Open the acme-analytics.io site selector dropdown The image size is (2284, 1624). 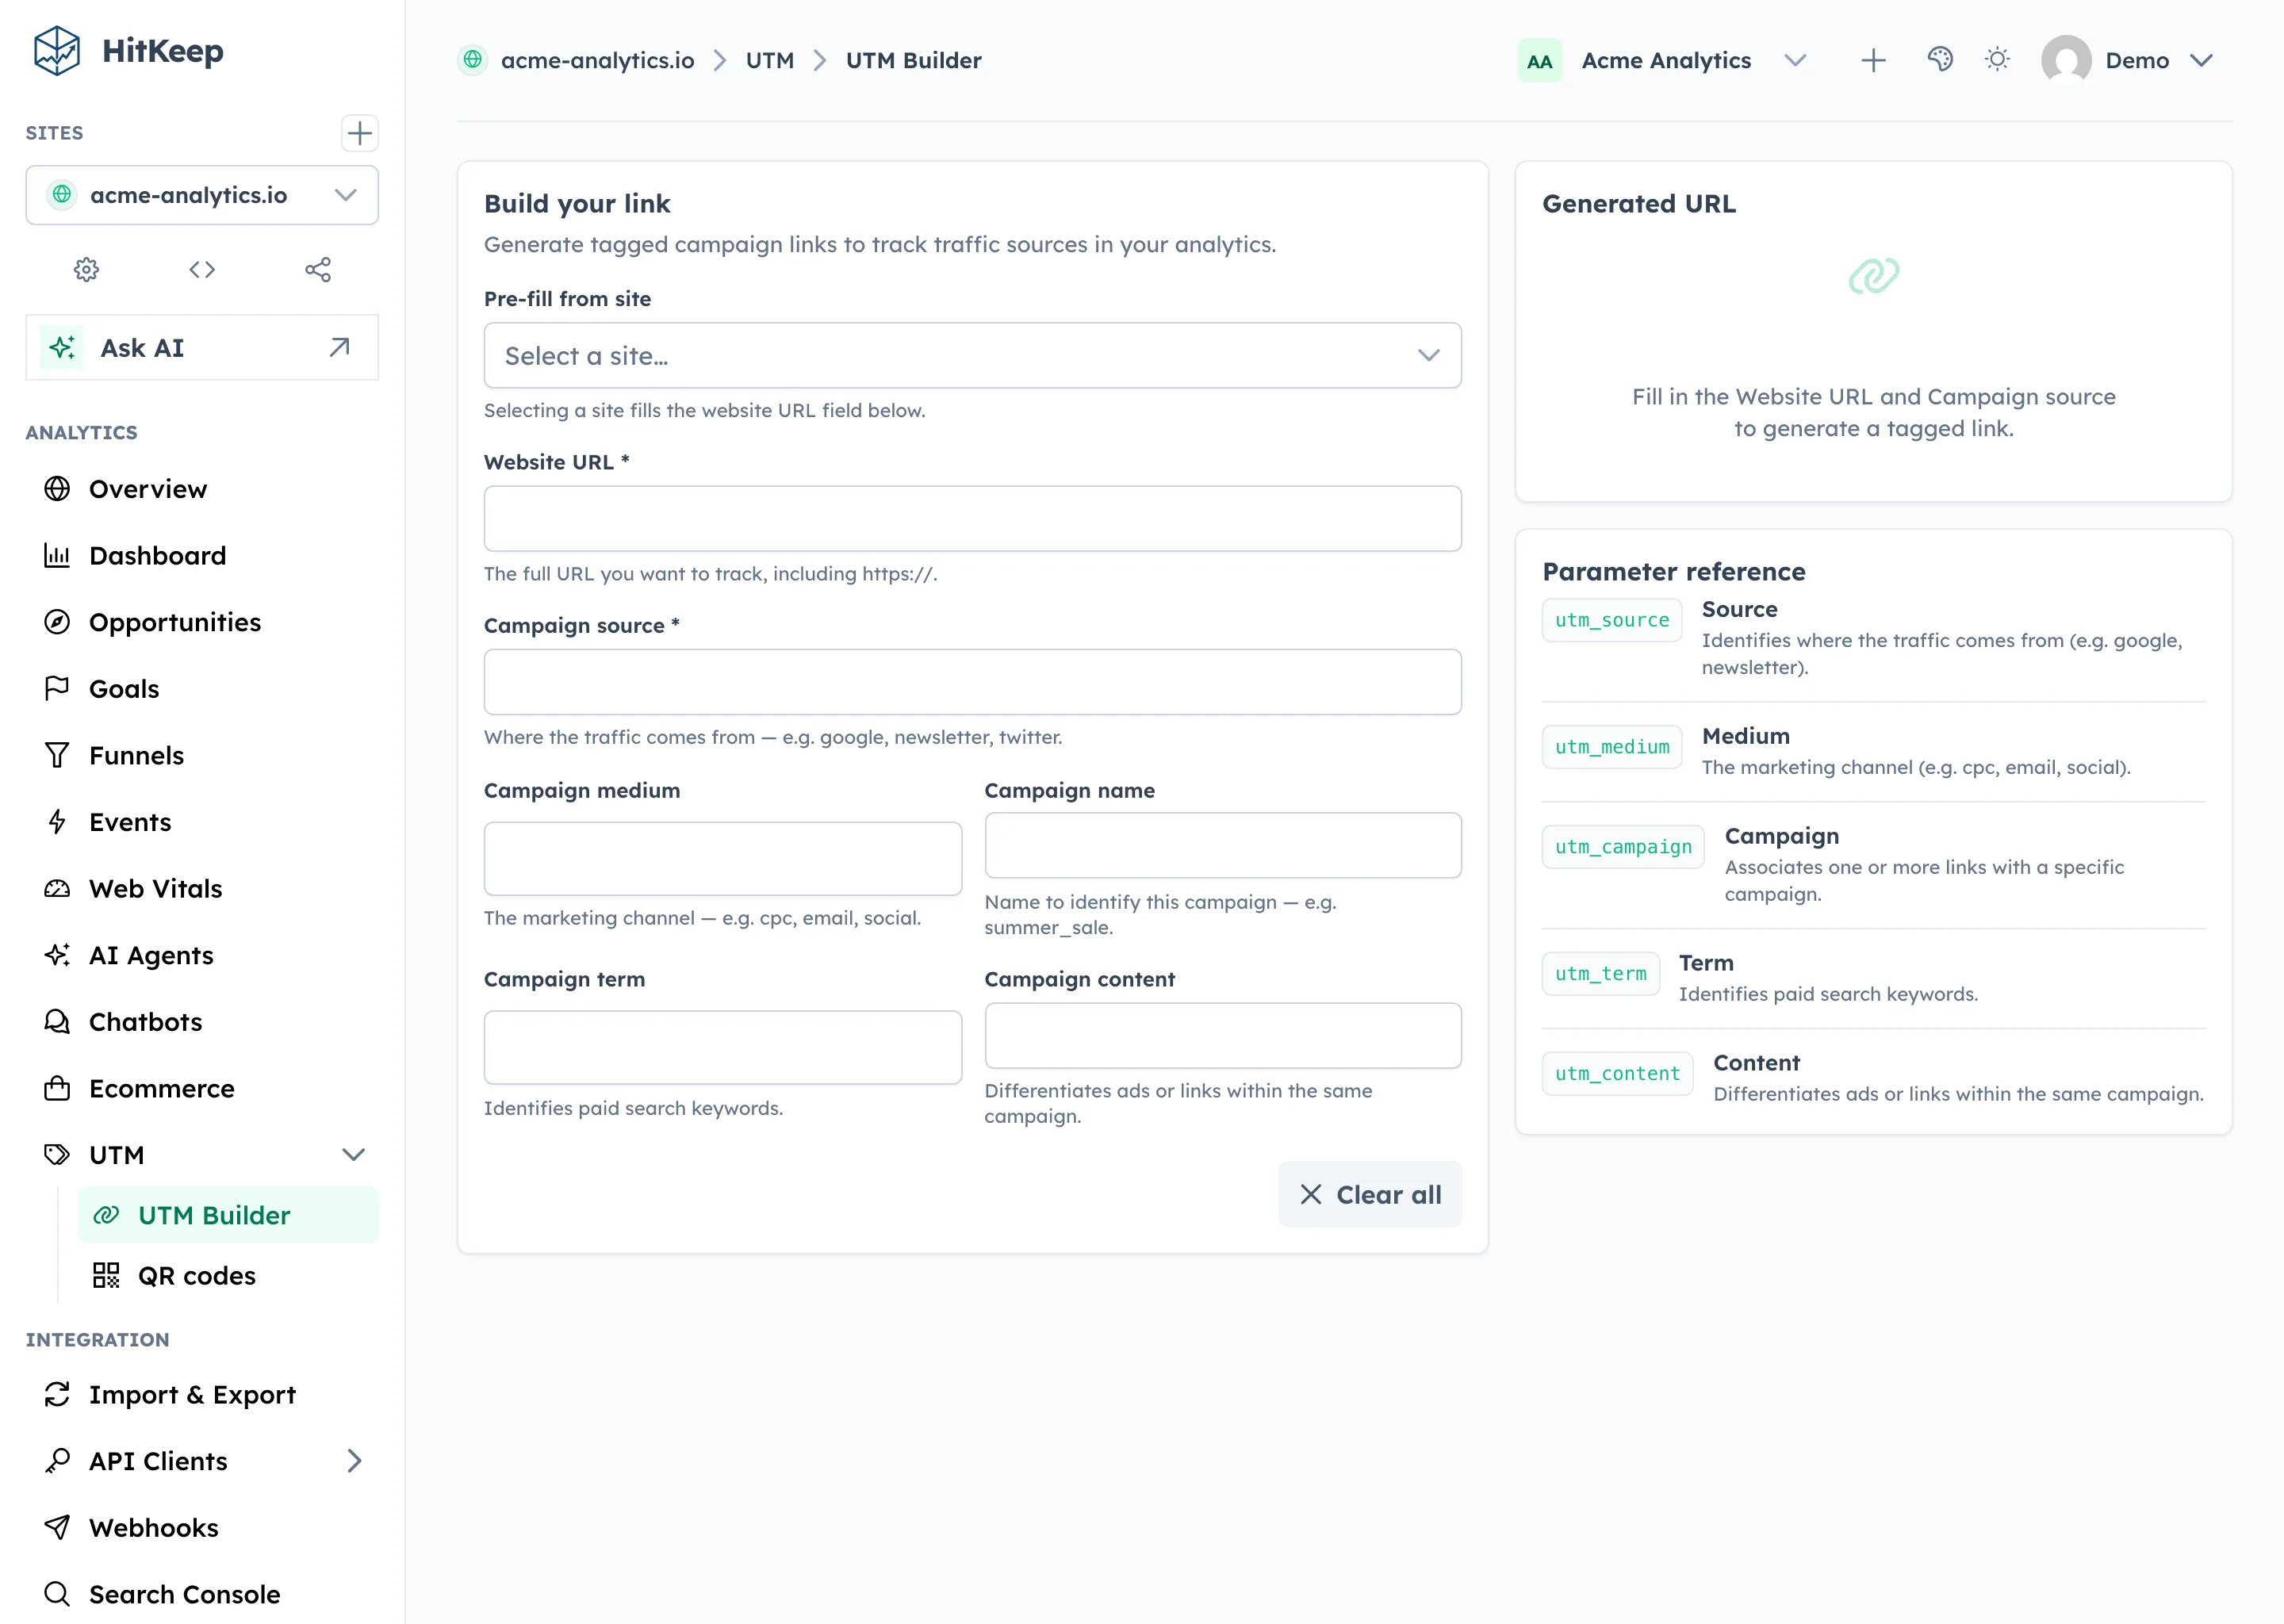point(202,195)
